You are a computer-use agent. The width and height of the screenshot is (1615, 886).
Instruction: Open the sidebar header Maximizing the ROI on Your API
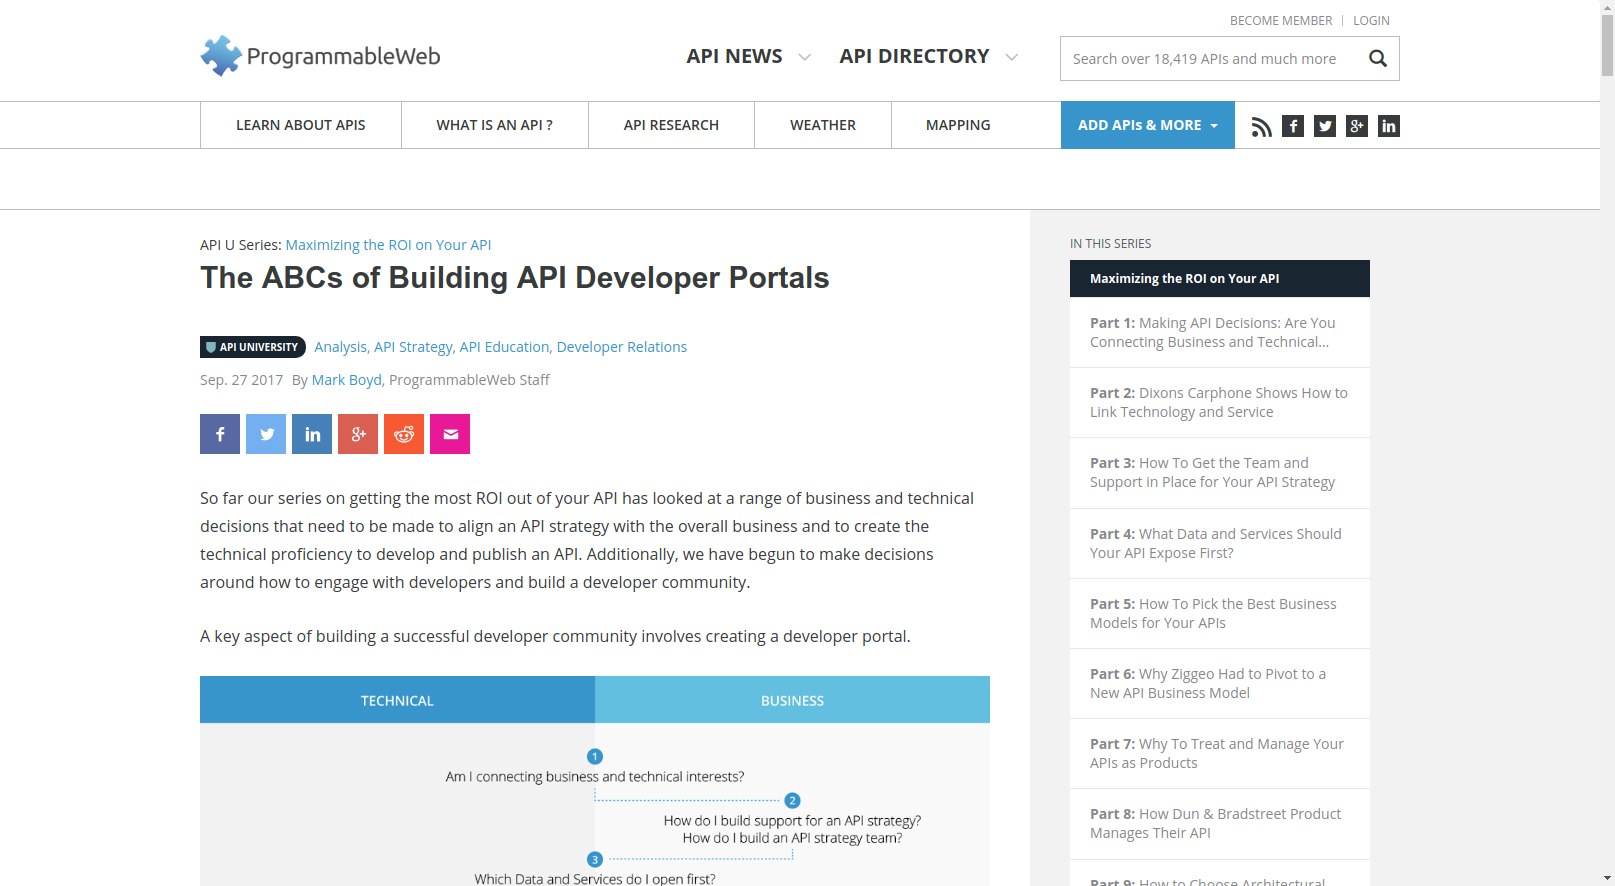tap(1220, 278)
